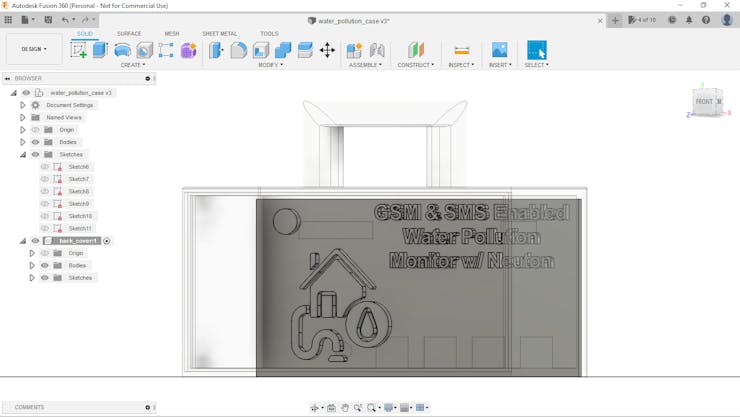740x417 pixels.
Task: Click the Pan hand icon in navigation bar
Action: 345,408
